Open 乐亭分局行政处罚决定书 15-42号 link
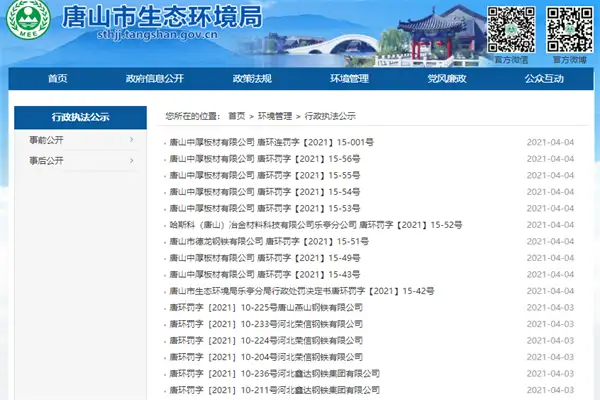Viewport: 600px width, 400px height. (x=302, y=290)
